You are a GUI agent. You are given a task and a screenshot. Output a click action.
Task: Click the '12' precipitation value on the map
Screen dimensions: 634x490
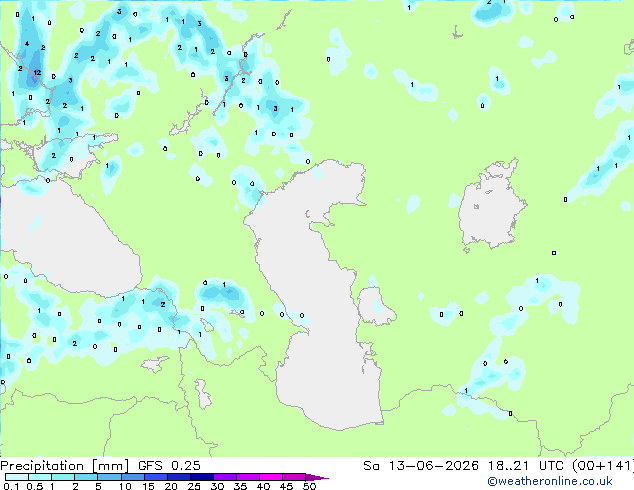pos(37,73)
